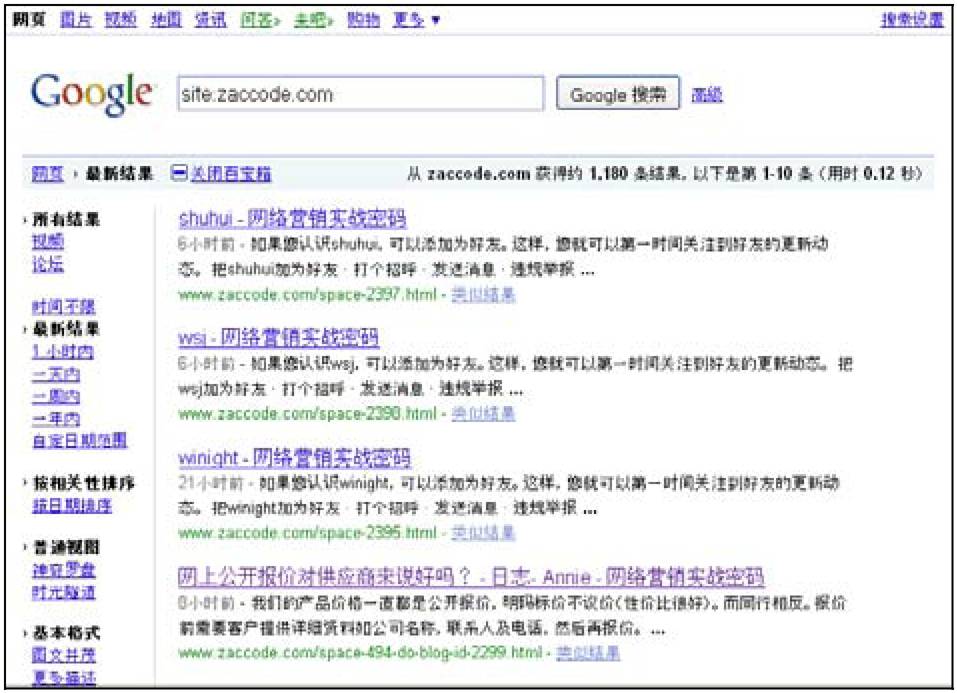Open 地图 from the top navigation bar
Viewport: 957px width, 693px height.
(166, 20)
